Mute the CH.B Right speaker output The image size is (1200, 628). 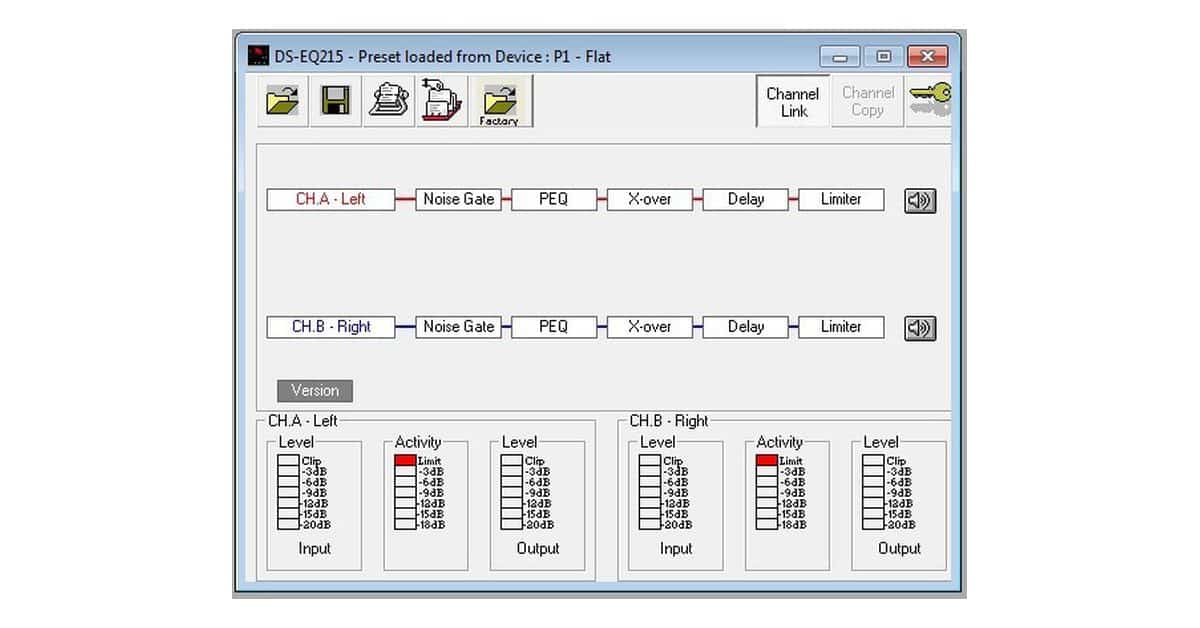click(x=919, y=327)
